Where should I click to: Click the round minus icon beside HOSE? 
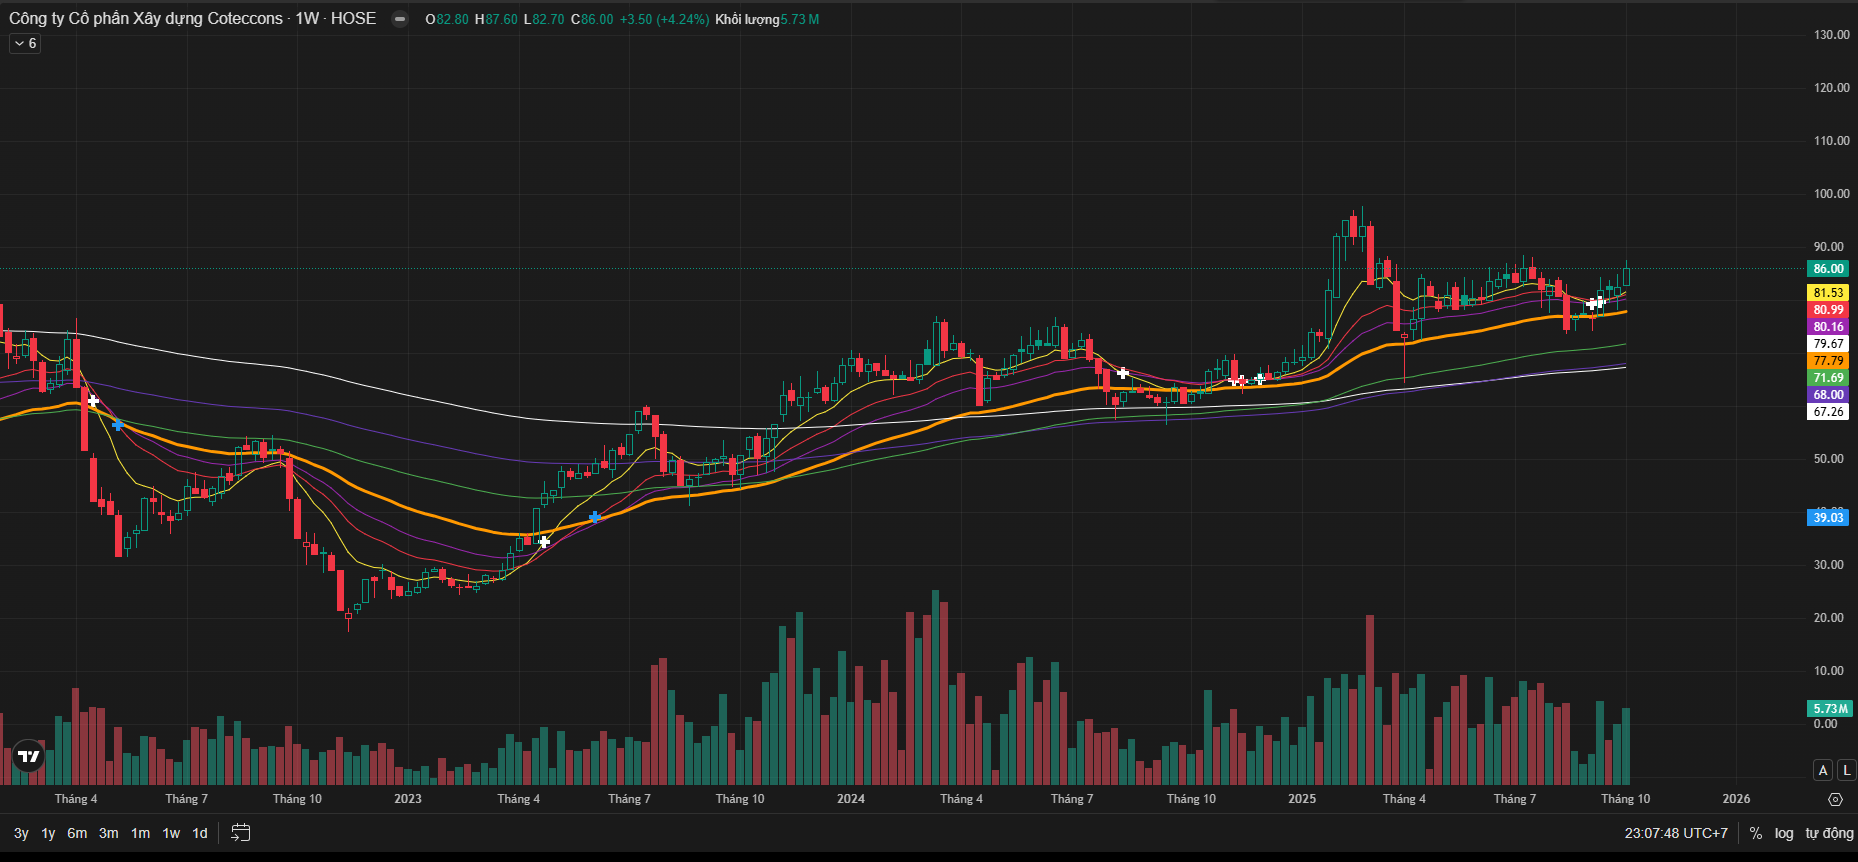[400, 19]
